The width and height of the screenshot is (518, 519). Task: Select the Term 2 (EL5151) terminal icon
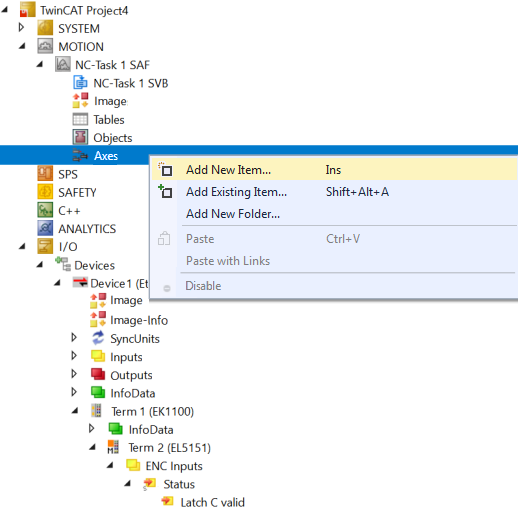click(x=113, y=447)
